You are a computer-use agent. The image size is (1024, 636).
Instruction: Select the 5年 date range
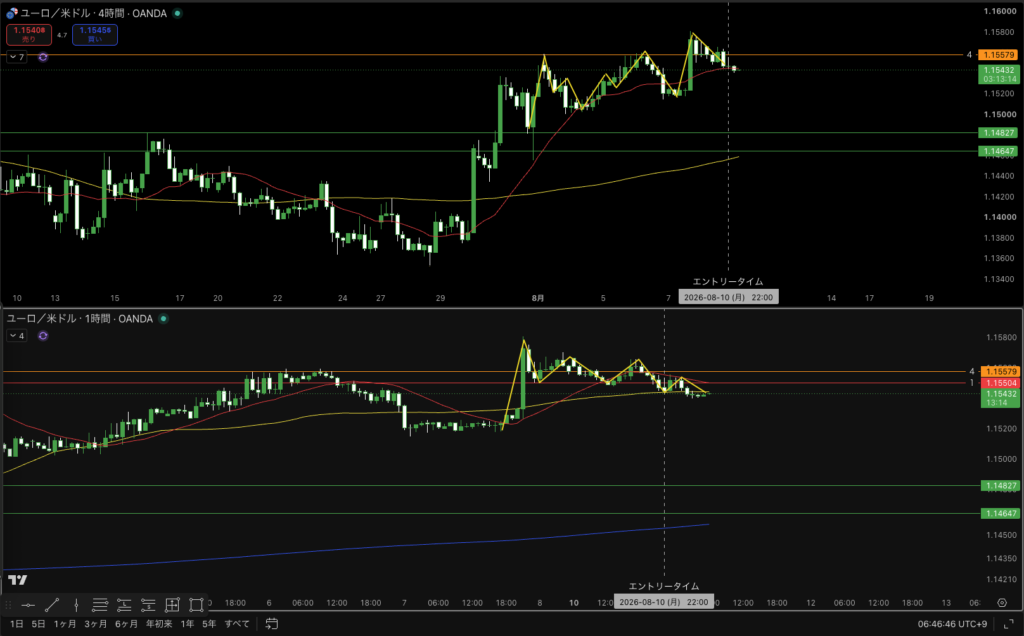pos(209,624)
